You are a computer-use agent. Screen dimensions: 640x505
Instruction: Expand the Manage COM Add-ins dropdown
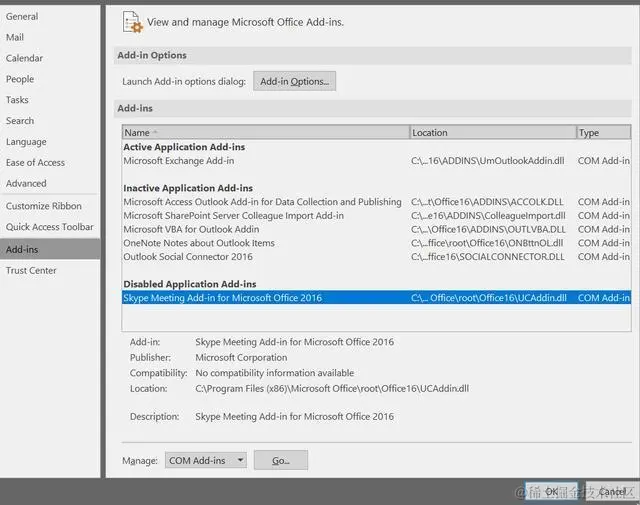point(206,461)
